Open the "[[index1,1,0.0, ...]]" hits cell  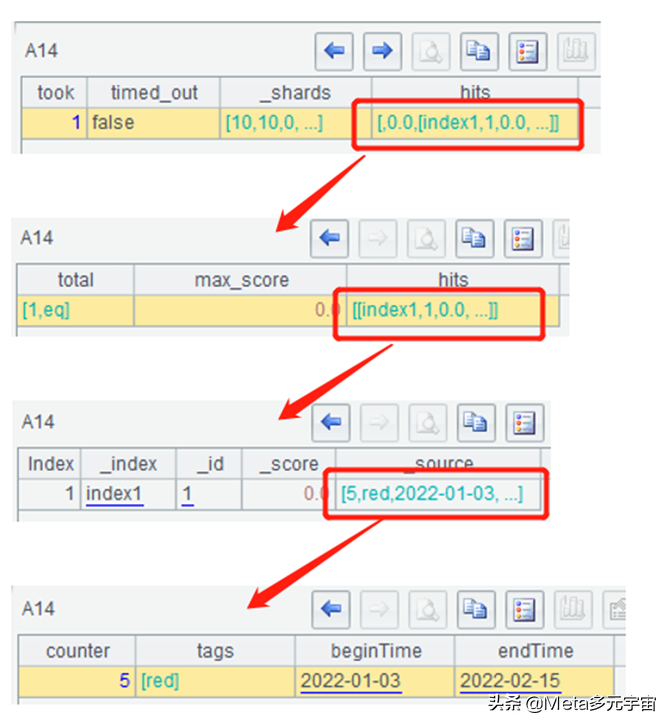pos(453,310)
